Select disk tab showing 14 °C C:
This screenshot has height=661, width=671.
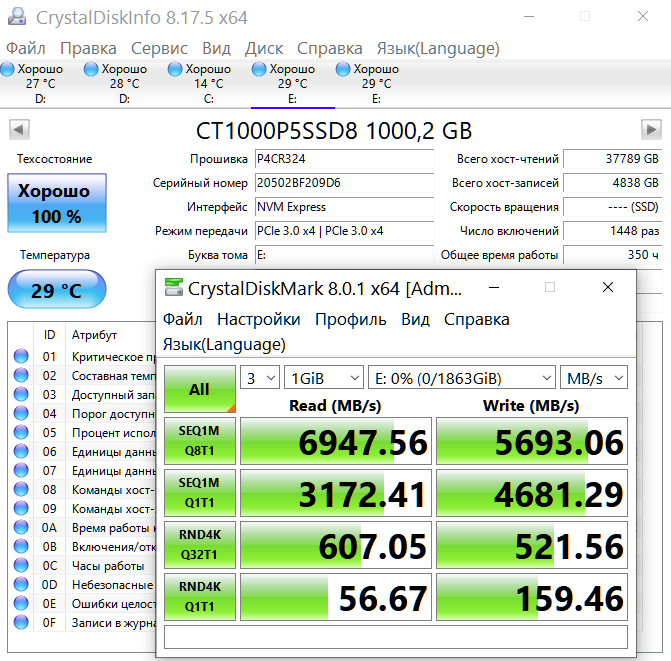tap(208, 83)
